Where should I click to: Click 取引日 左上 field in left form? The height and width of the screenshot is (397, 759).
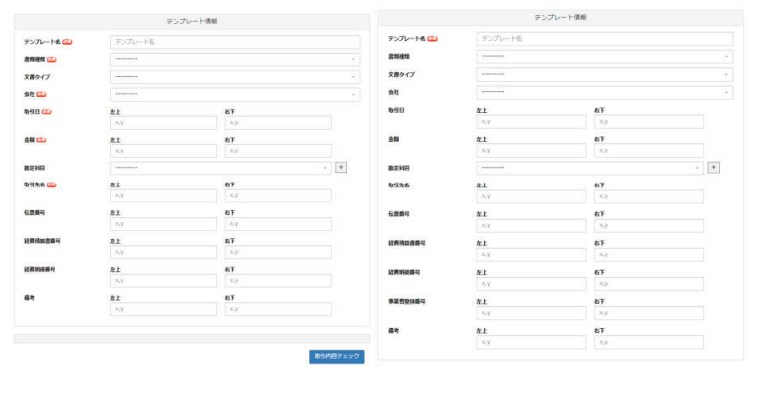pyautogui.click(x=164, y=123)
